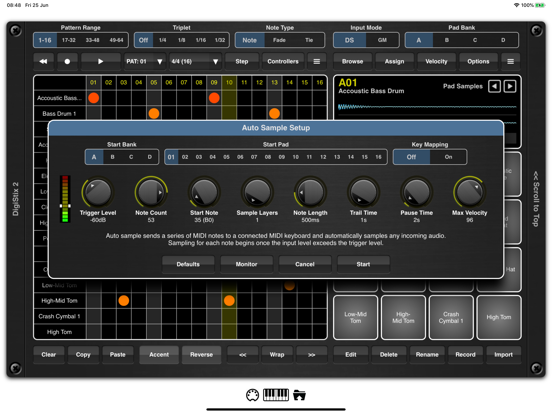552x414 pixels.
Task: Open the sequencer hamburger menu next to Controllers
Action: (x=317, y=61)
